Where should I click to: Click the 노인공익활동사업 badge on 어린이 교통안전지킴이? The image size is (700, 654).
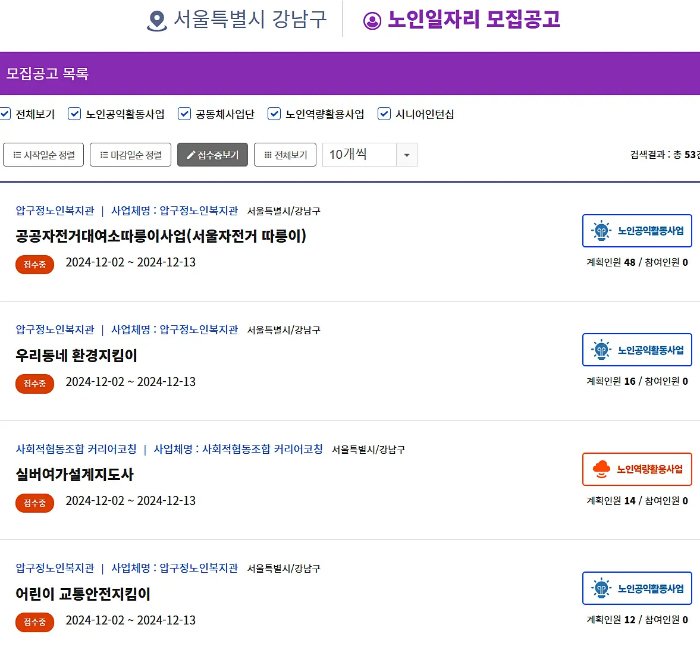[637, 588]
